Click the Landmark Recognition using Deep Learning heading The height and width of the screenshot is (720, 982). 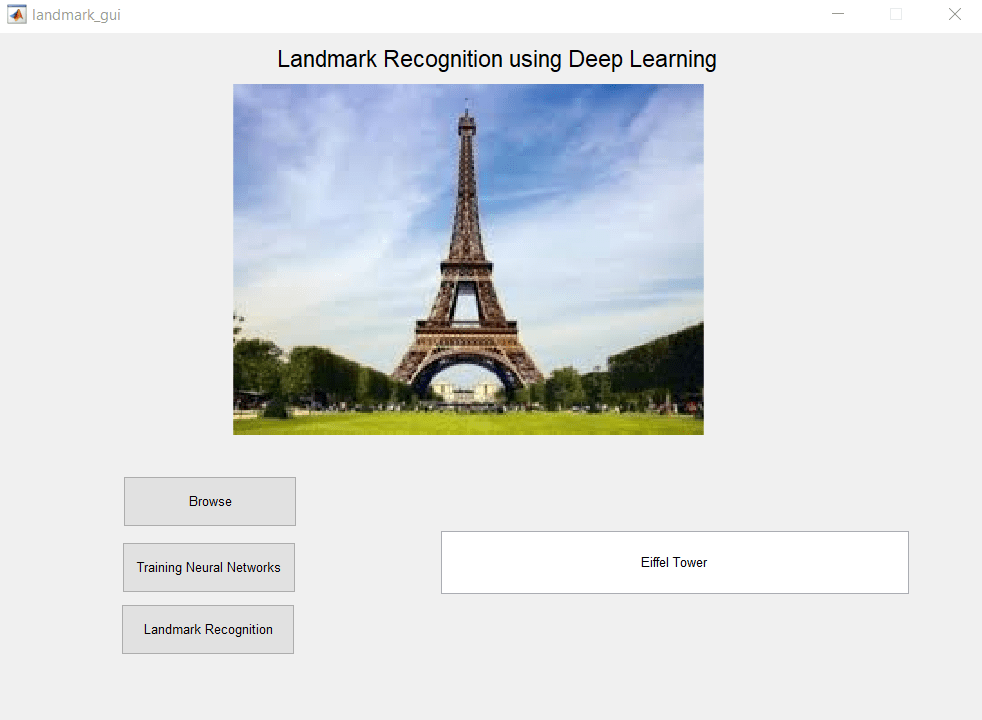[x=496, y=59]
